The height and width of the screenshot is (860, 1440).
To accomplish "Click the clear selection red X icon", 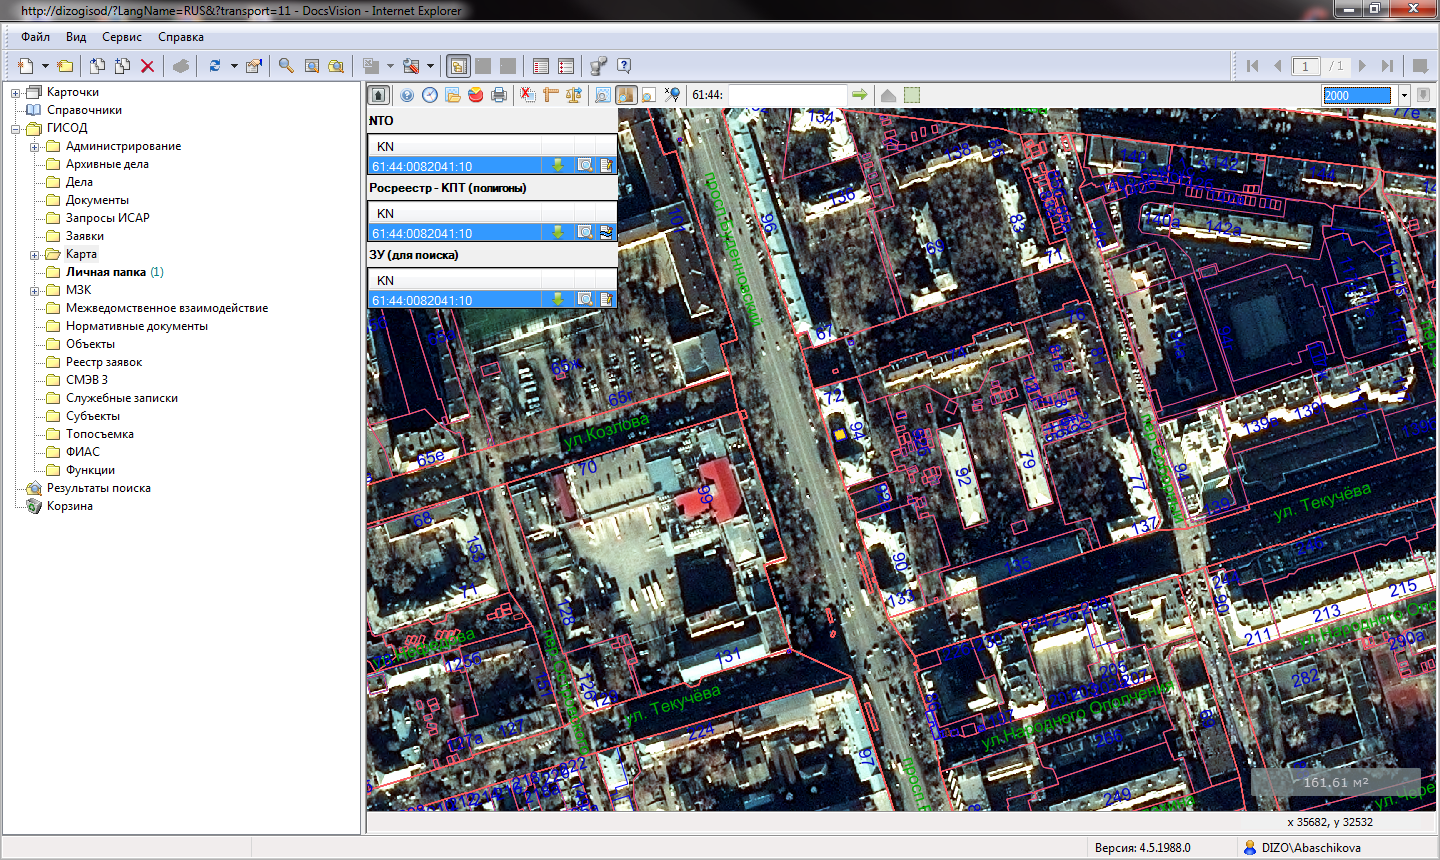I will coord(527,95).
